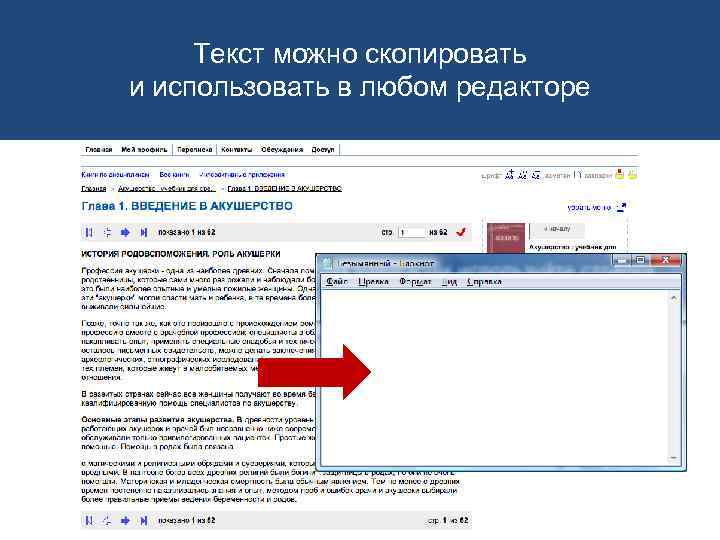Open the Акушерство учебник breadcrumb link

[167, 189]
